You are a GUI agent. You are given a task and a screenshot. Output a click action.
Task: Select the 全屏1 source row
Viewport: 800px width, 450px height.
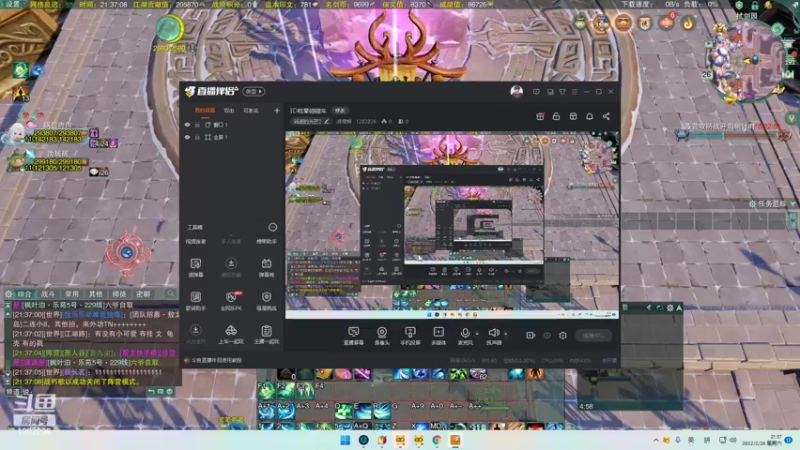pos(232,137)
